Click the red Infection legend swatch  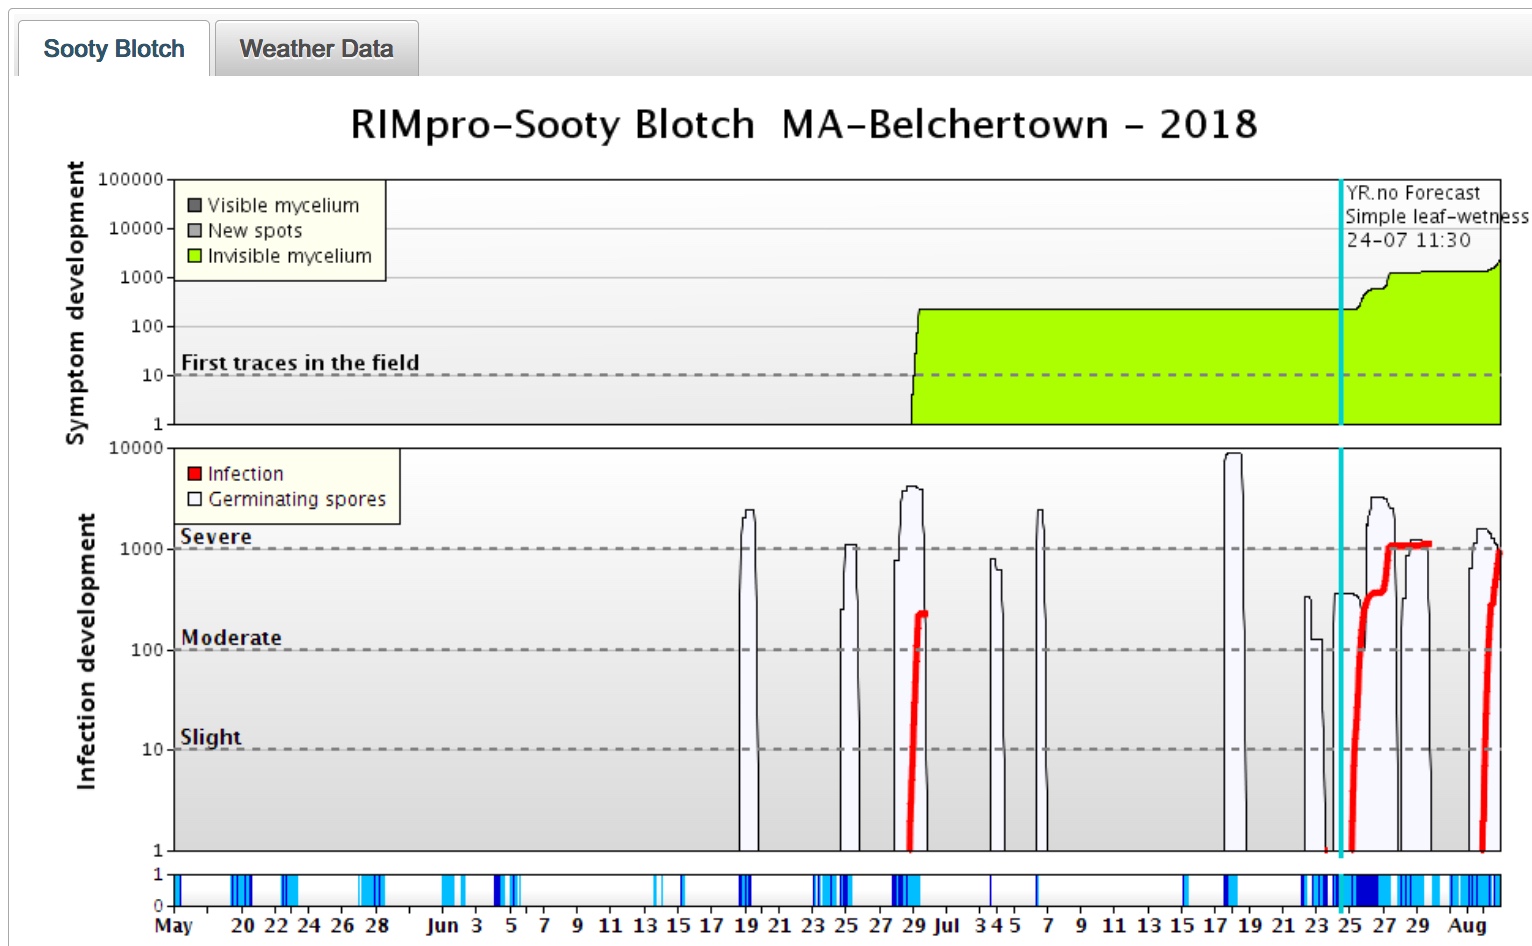pyautogui.click(x=195, y=474)
